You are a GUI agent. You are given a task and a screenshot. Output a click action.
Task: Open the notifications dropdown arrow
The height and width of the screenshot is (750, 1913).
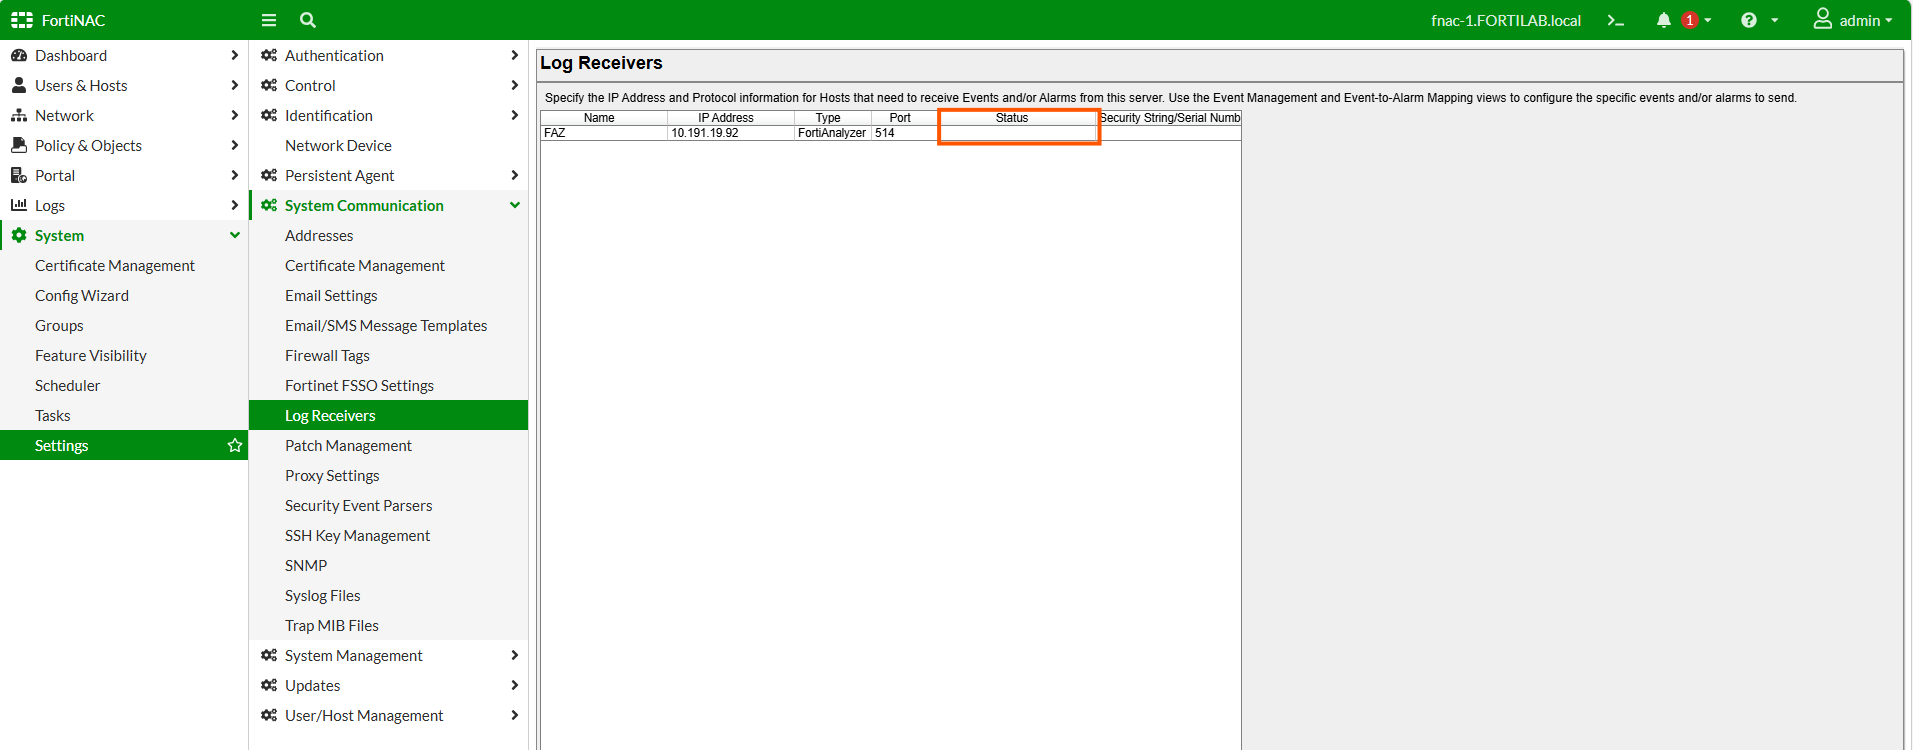(1708, 21)
